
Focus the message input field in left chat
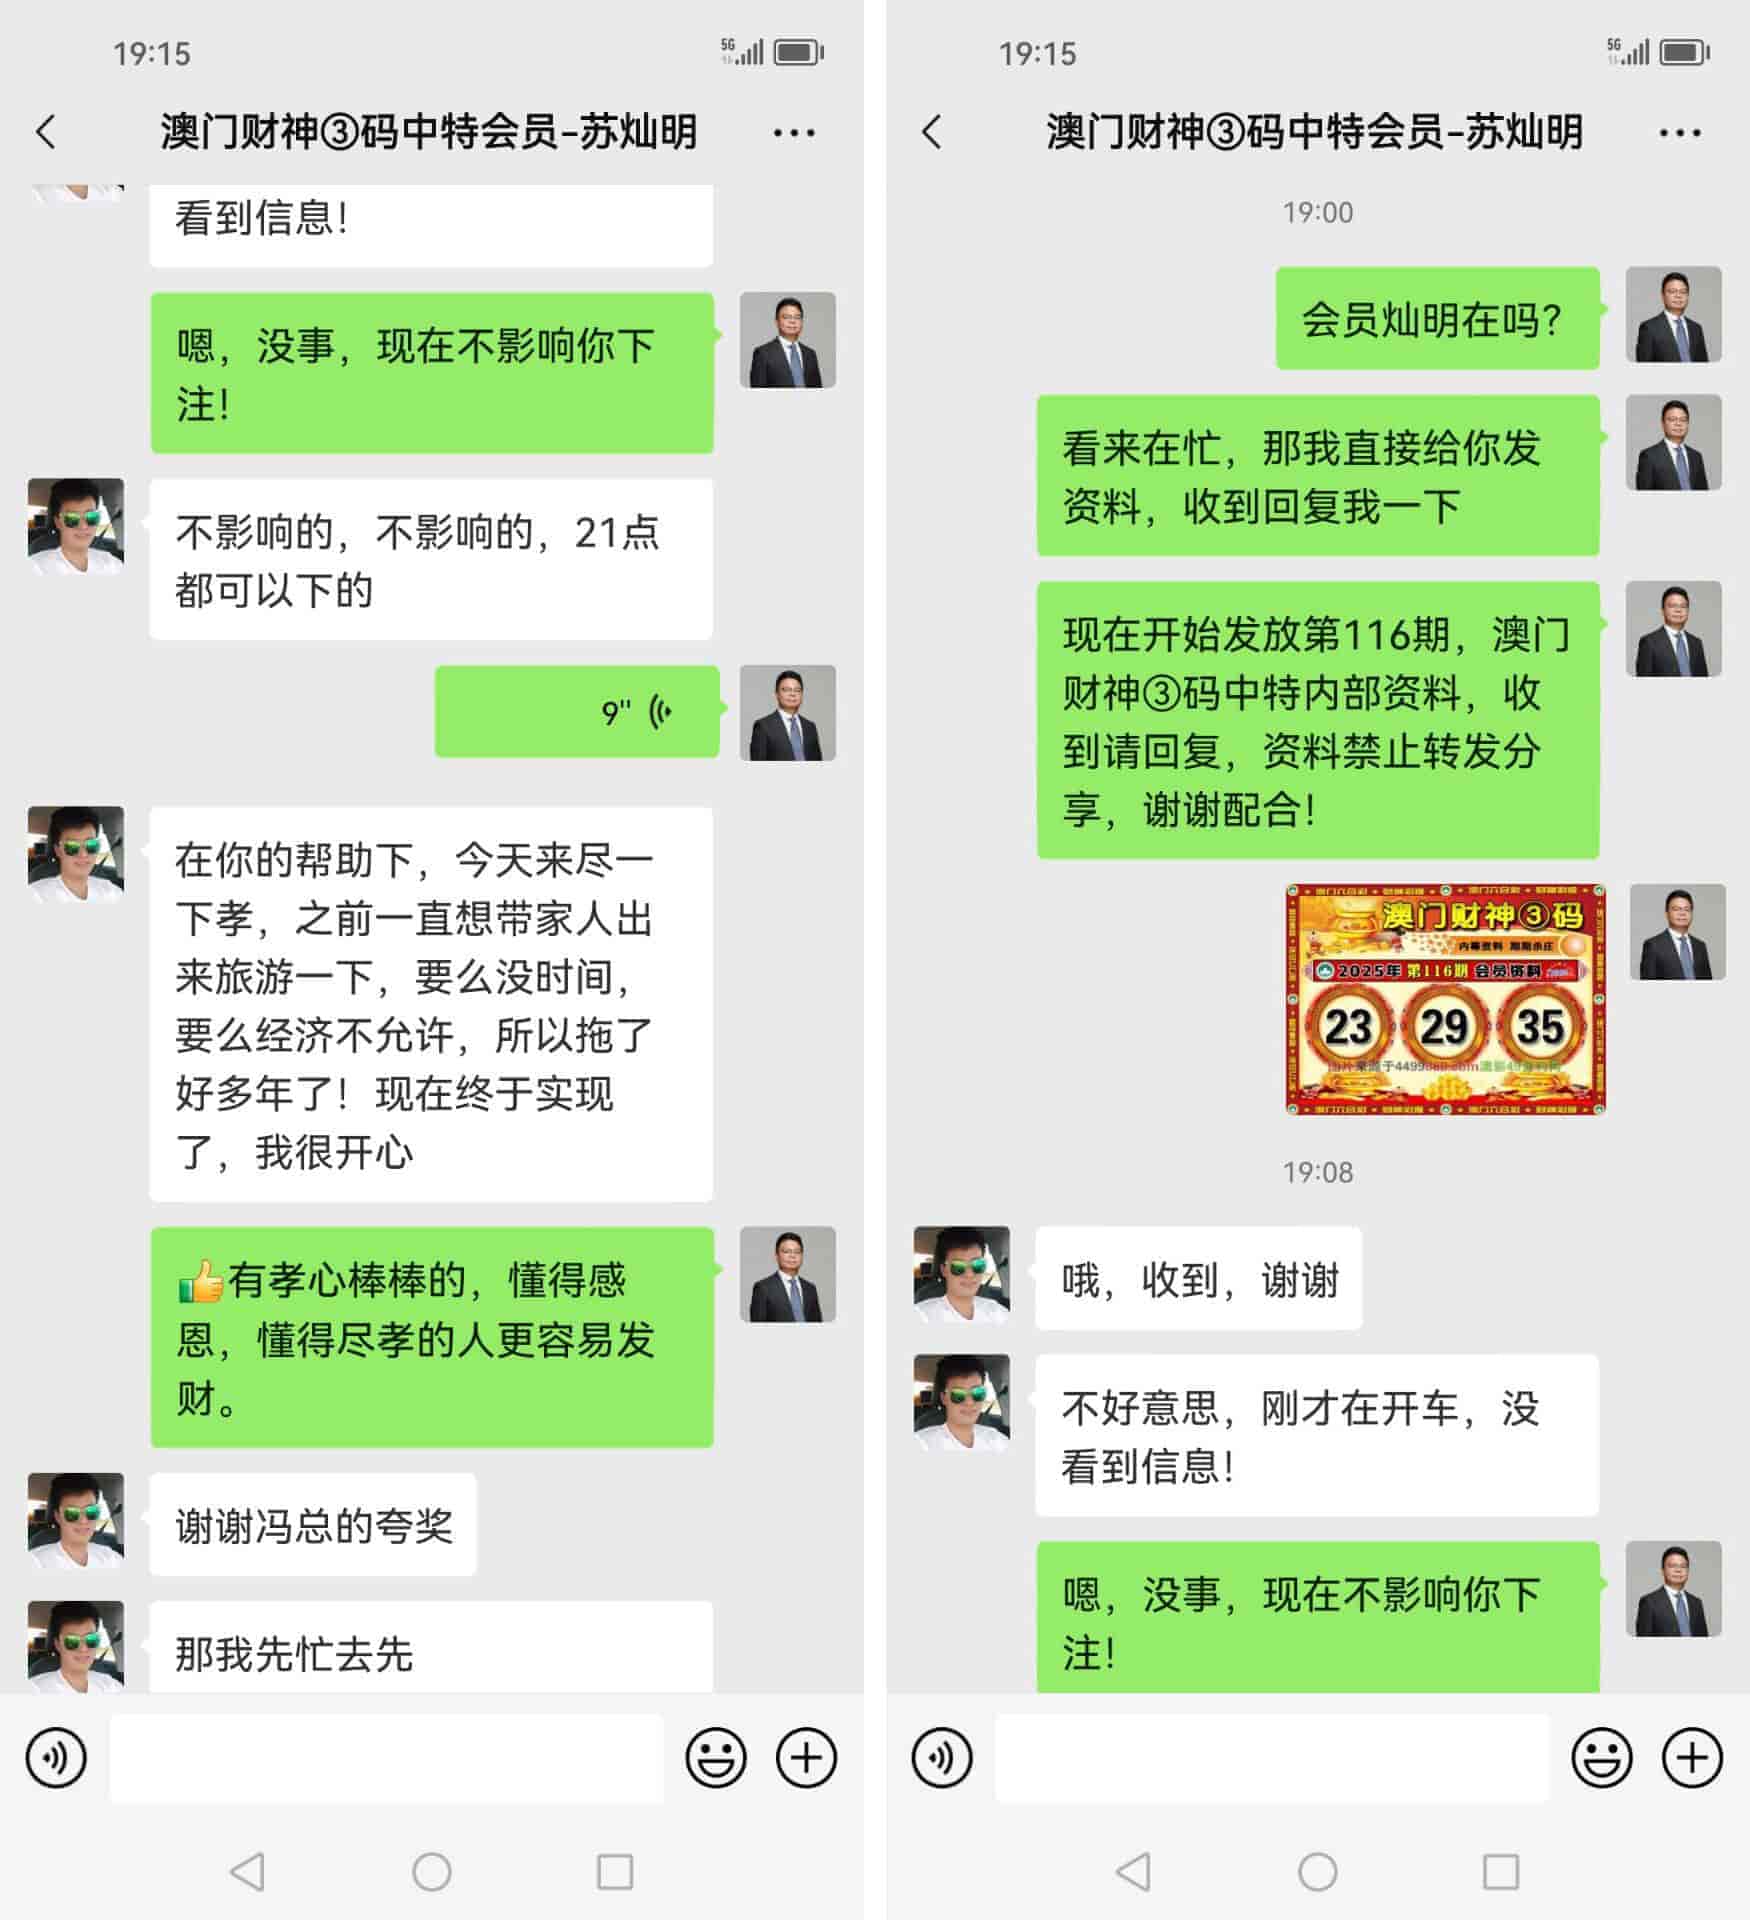386,1758
